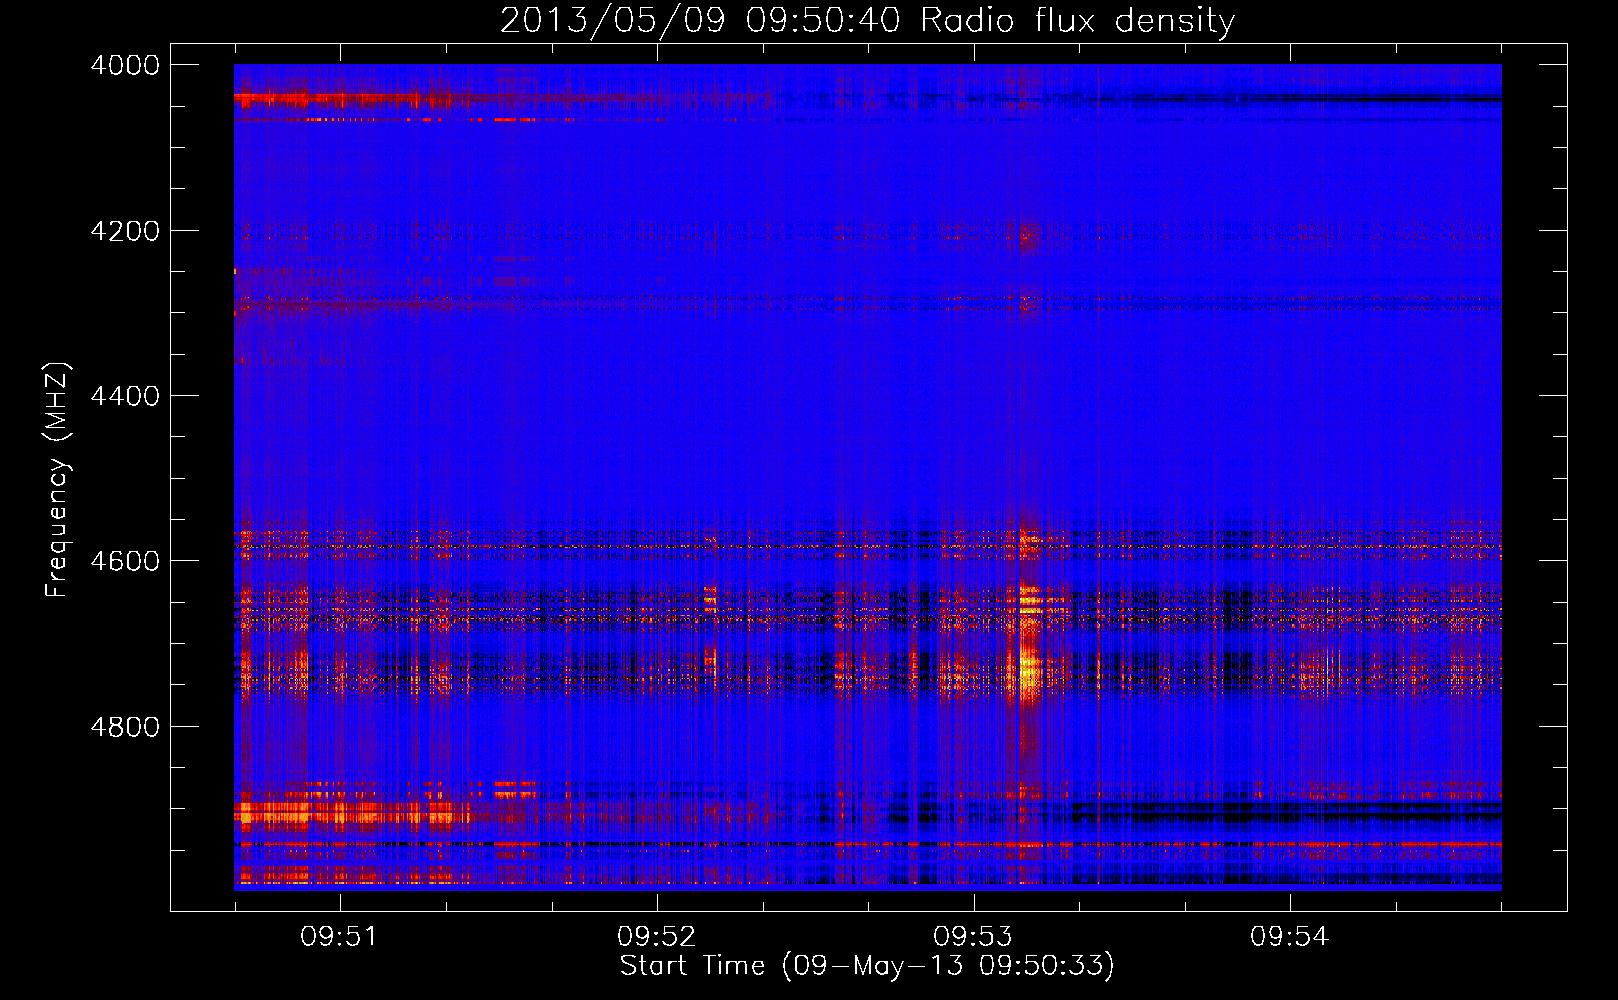The width and height of the screenshot is (1618, 1000).
Task: Click the '09:51' time axis label
Action: (x=340, y=936)
